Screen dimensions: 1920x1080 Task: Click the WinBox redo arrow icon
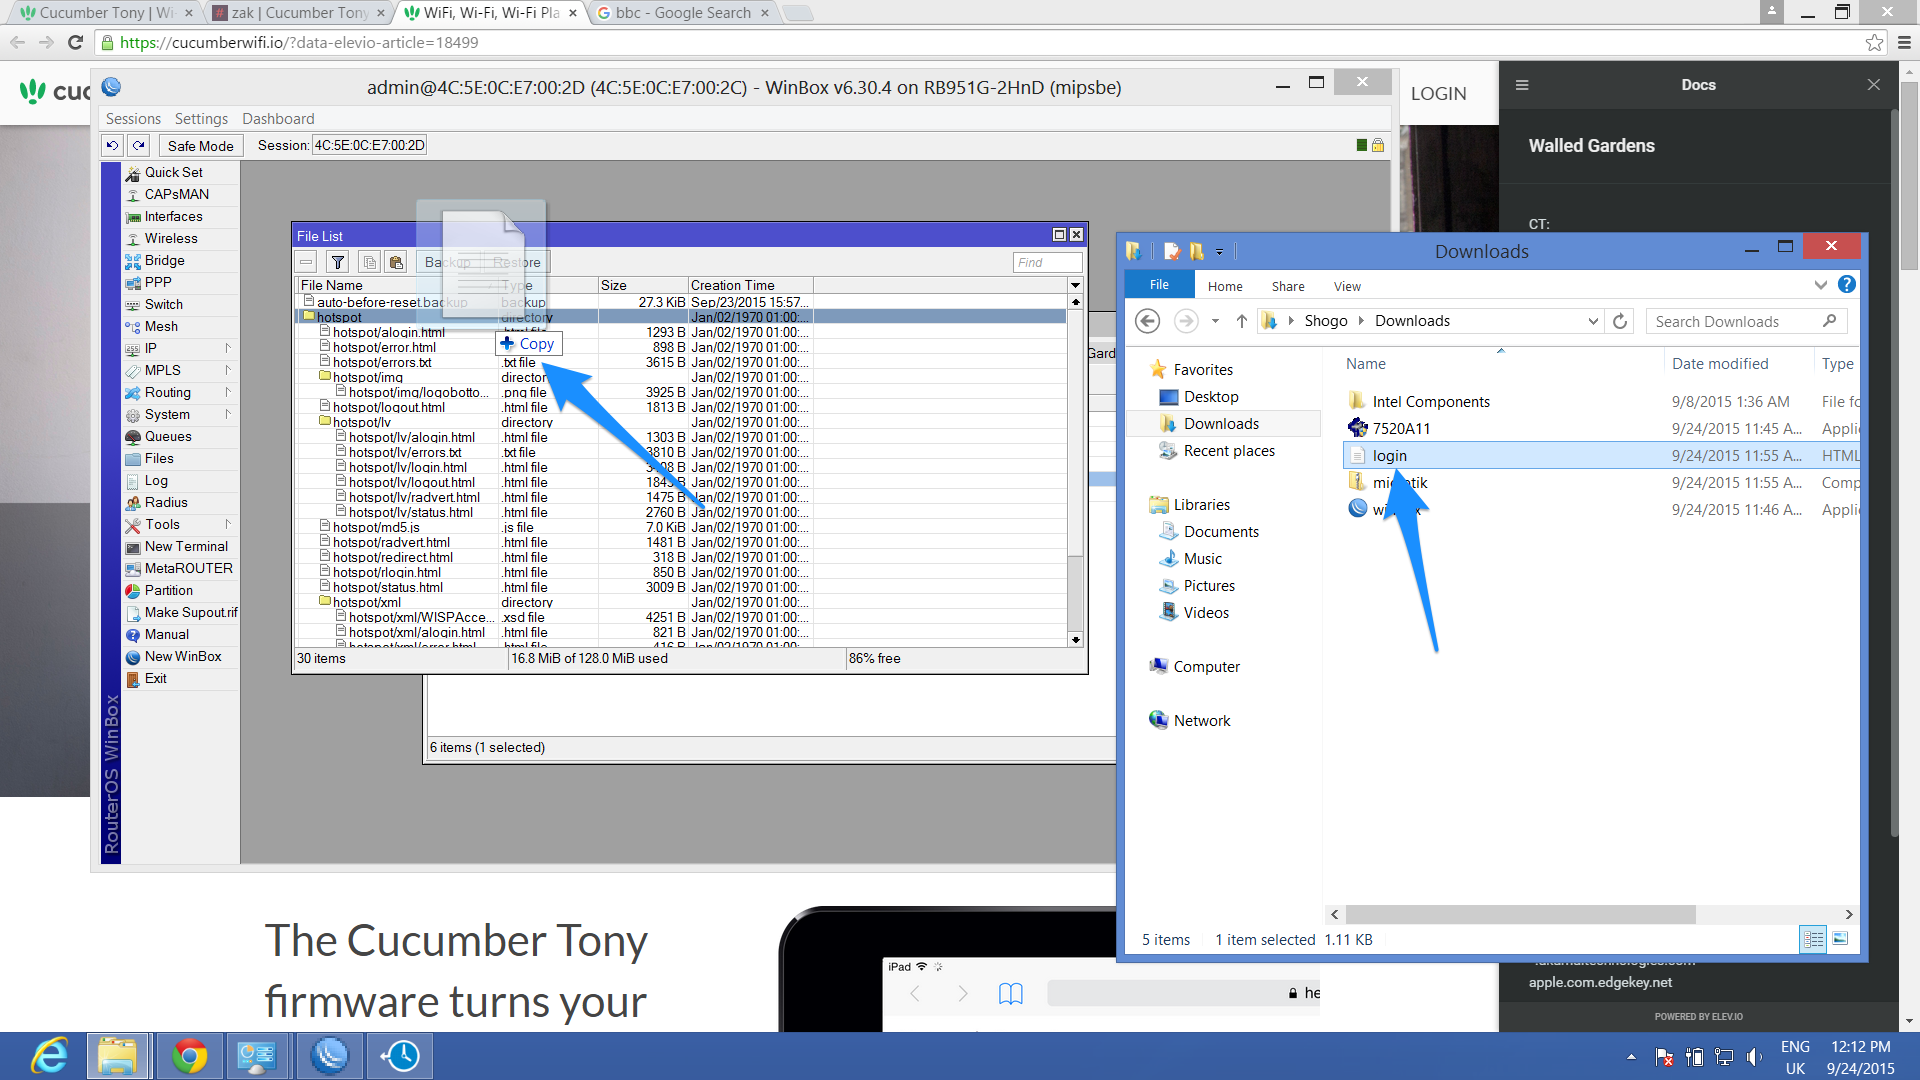[140, 145]
